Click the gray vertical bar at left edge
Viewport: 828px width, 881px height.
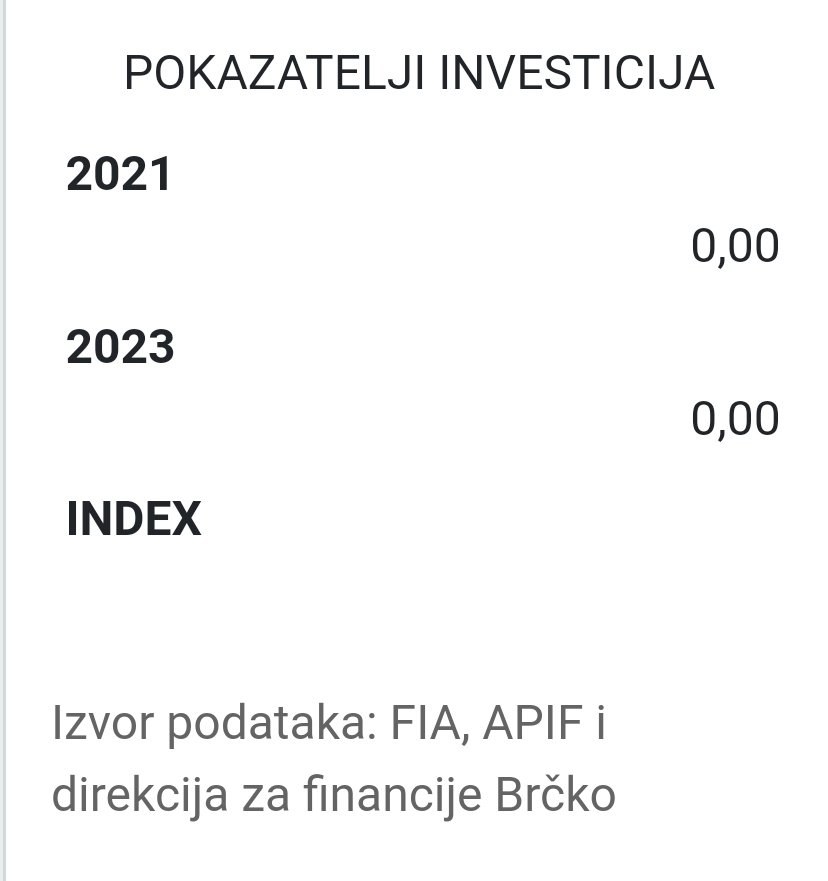pyautogui.click(x=3, y=440)
